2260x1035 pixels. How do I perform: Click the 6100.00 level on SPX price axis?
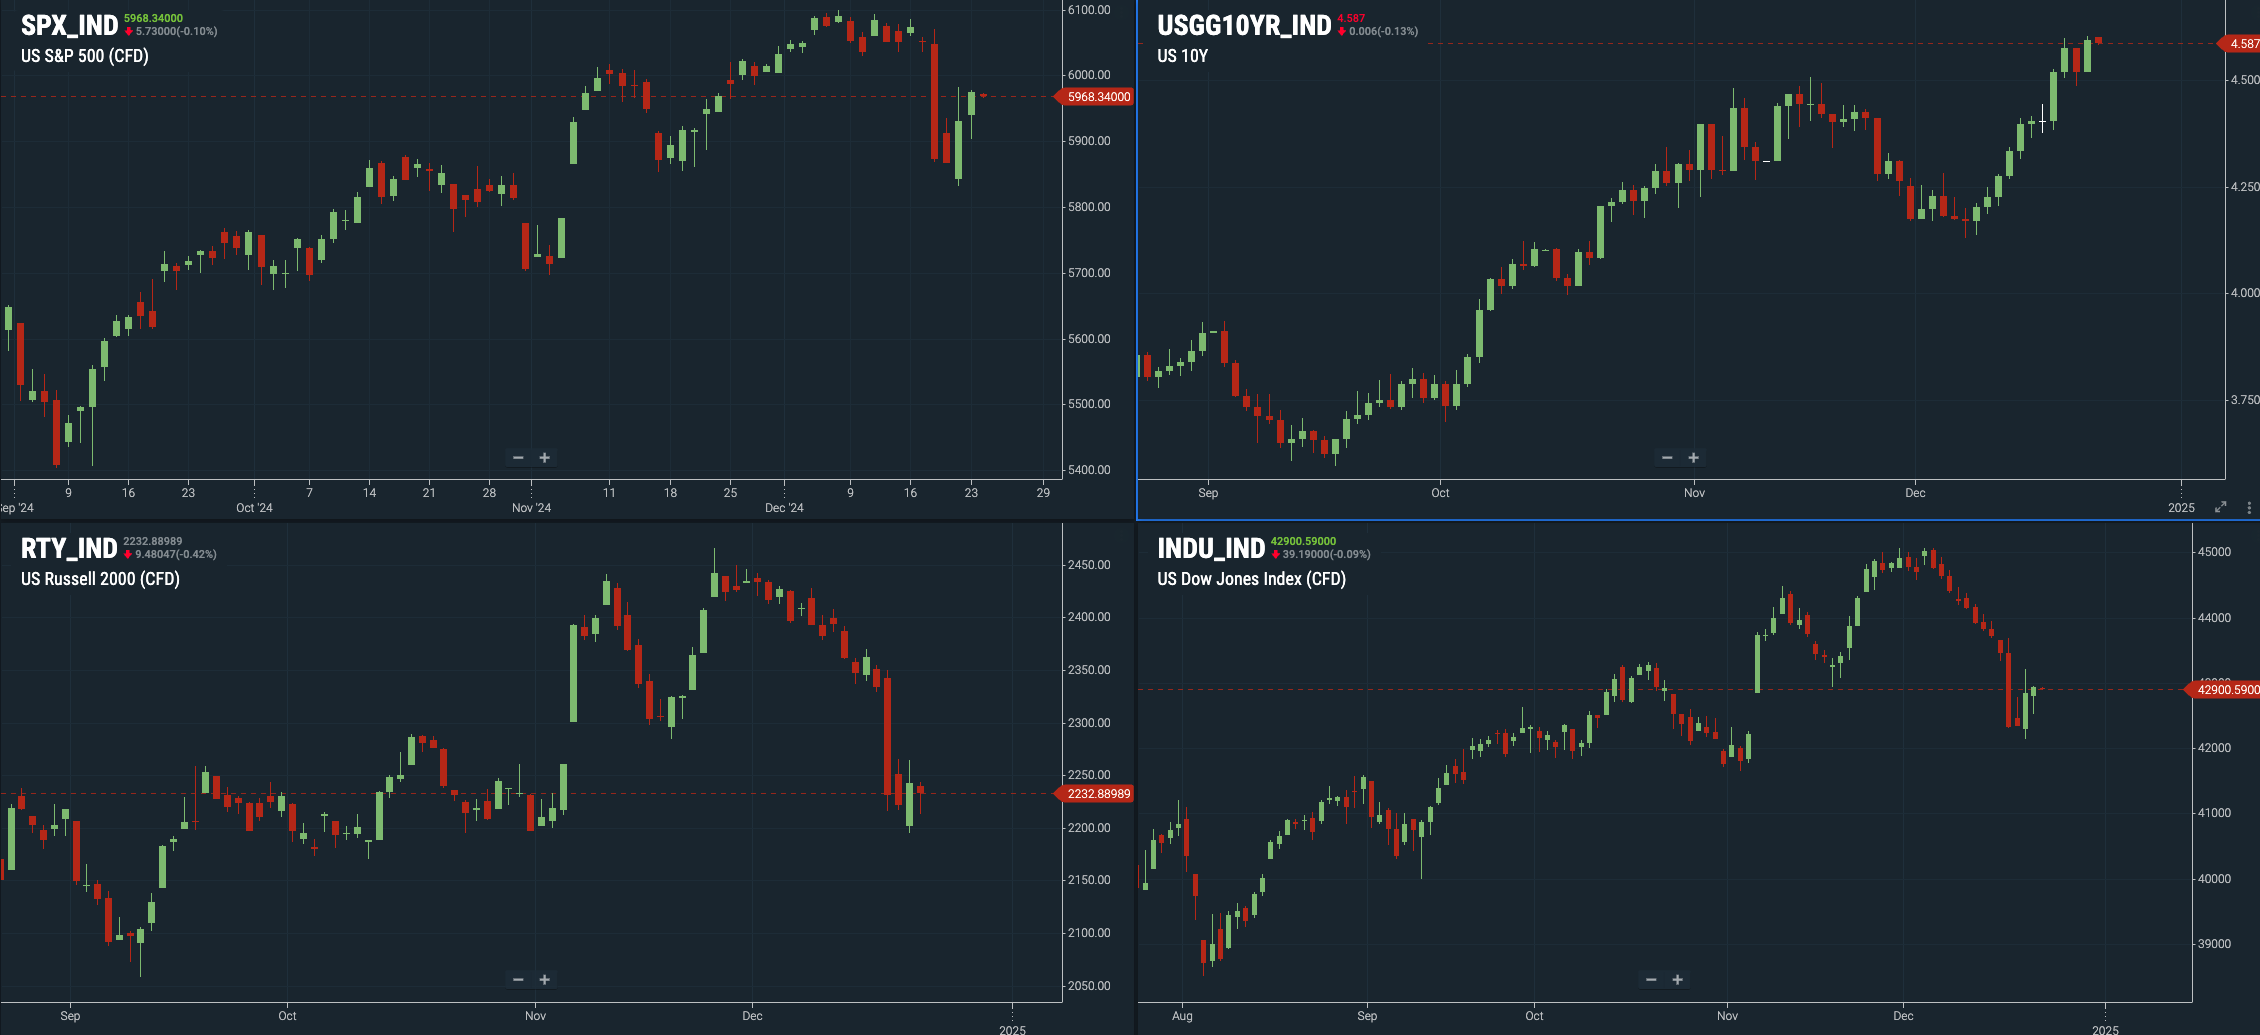pos(1089,10)
